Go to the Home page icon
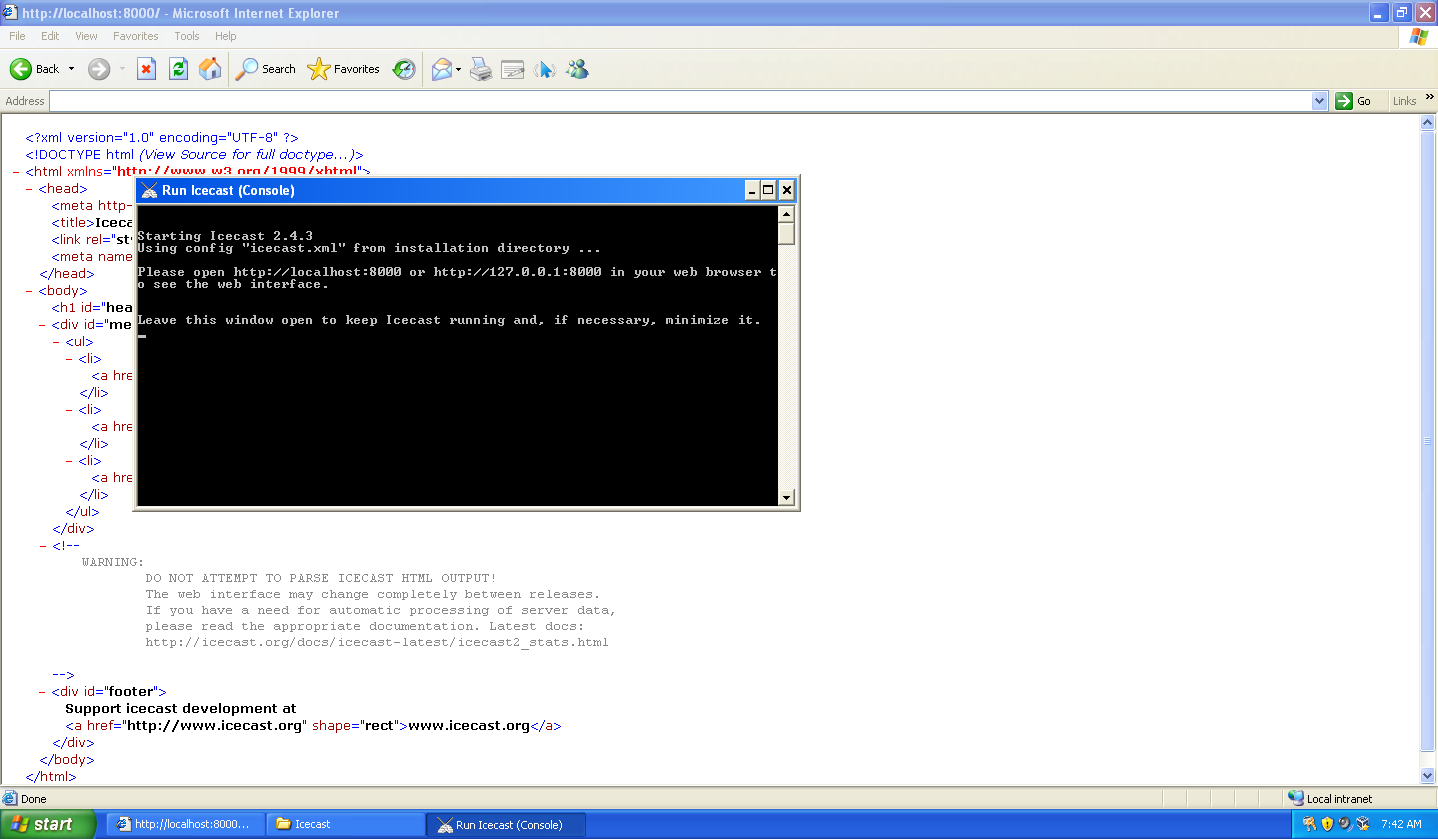Screen dimensions: 1438x839 [210, 69]
